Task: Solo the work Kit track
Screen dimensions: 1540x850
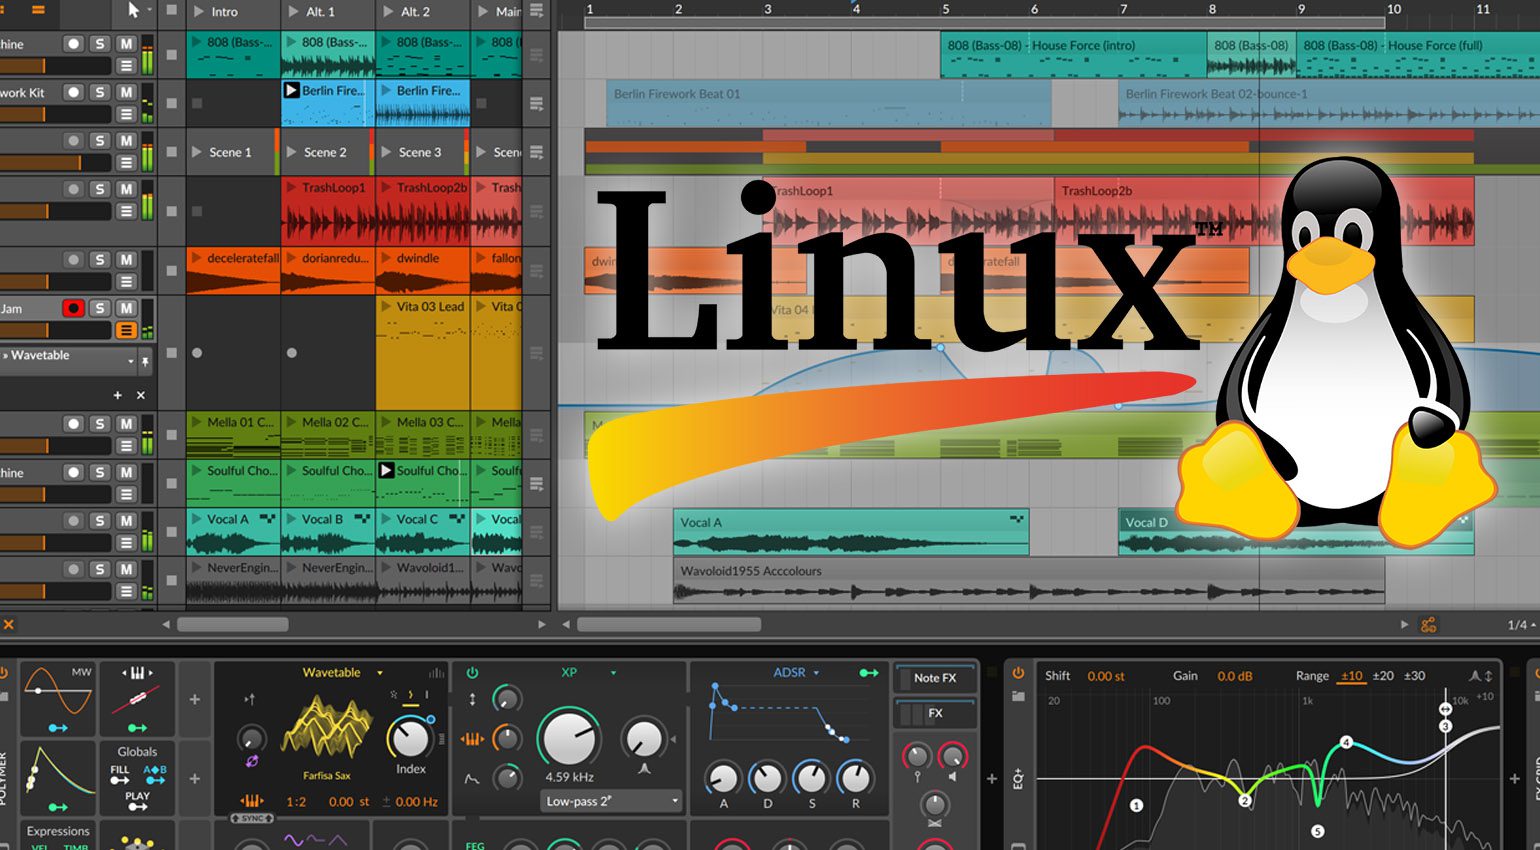Action: click(99, 92)
